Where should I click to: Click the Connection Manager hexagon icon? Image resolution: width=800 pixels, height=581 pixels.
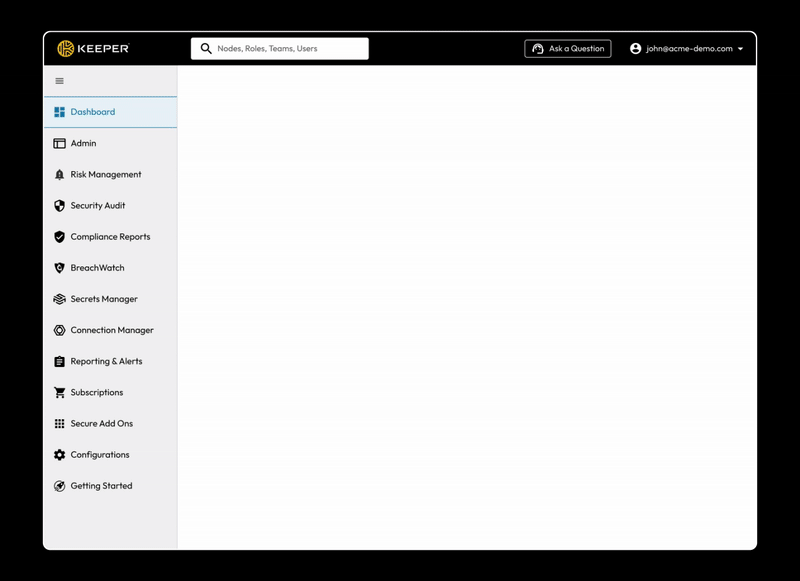(x=60, y=330)
